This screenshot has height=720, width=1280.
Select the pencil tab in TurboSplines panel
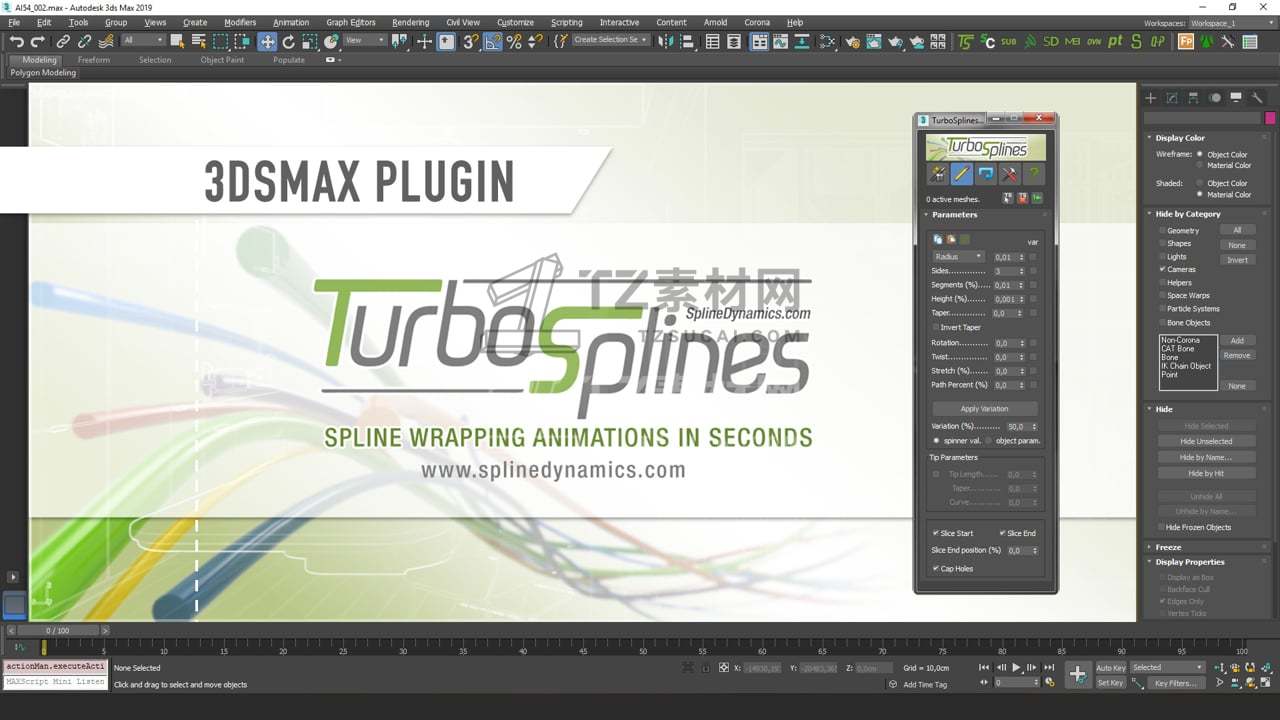pyautogui.click(x=961, y=174)
